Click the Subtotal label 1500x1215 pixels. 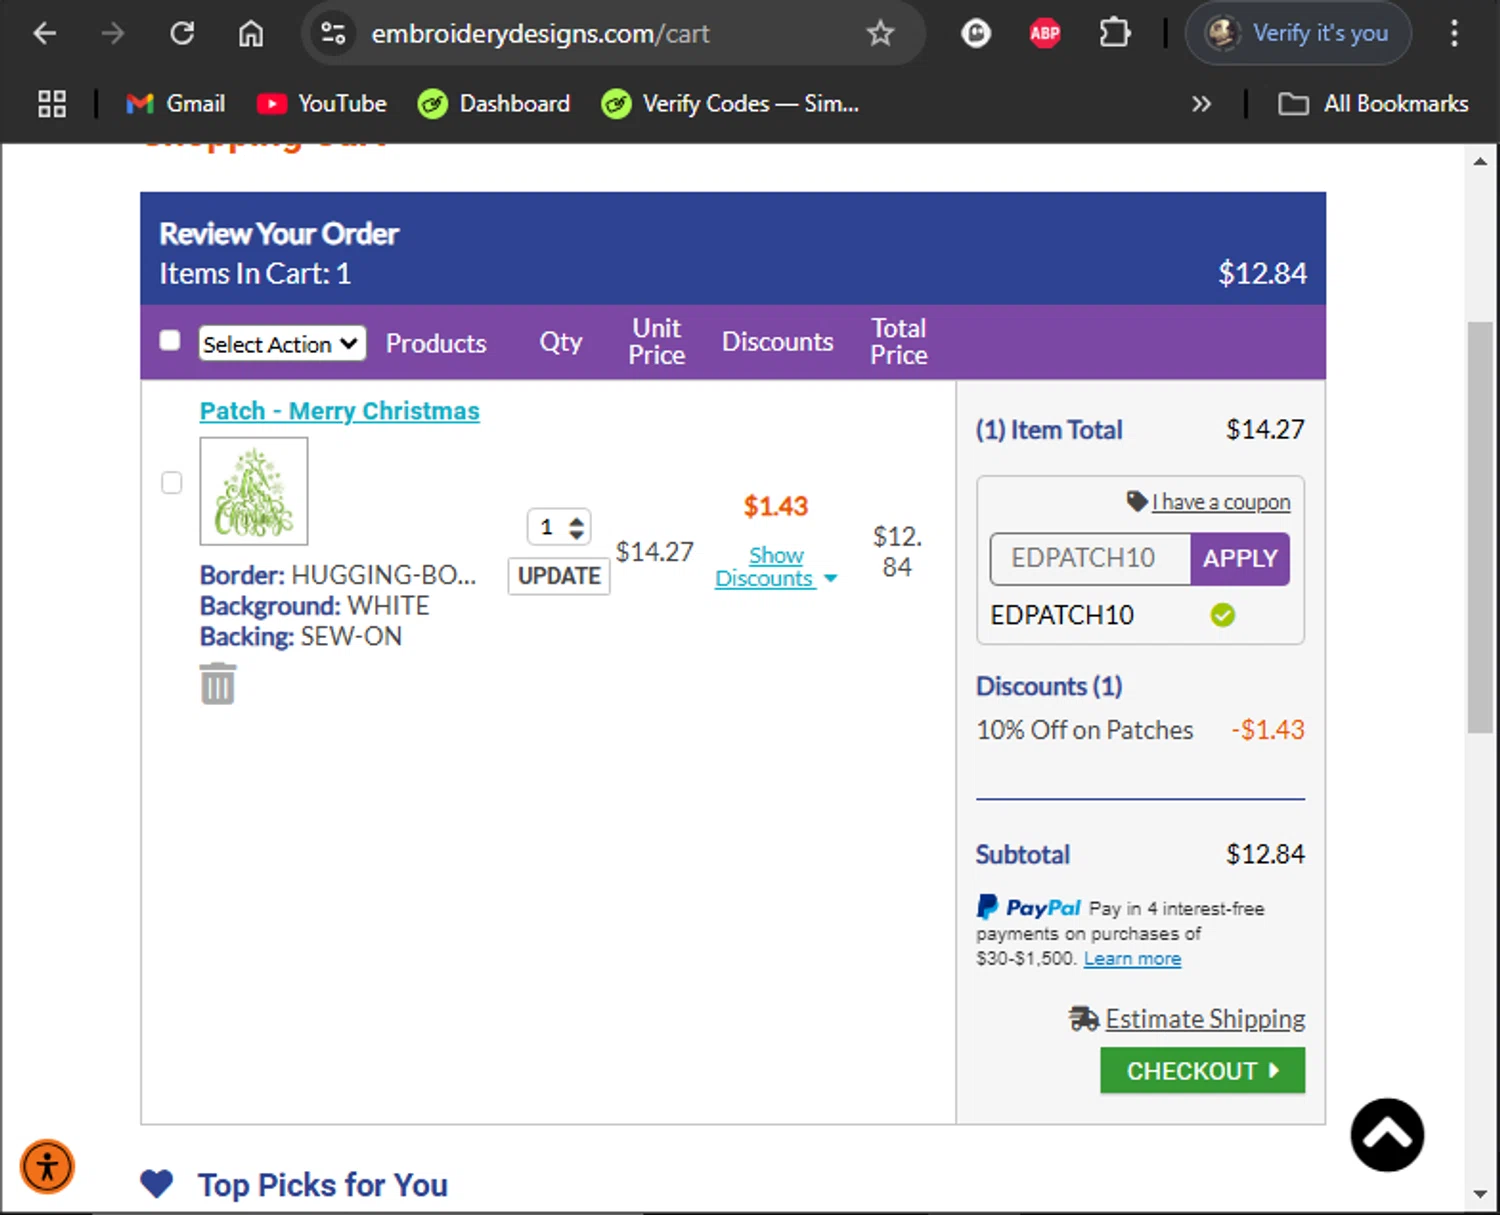[1023, 855]
